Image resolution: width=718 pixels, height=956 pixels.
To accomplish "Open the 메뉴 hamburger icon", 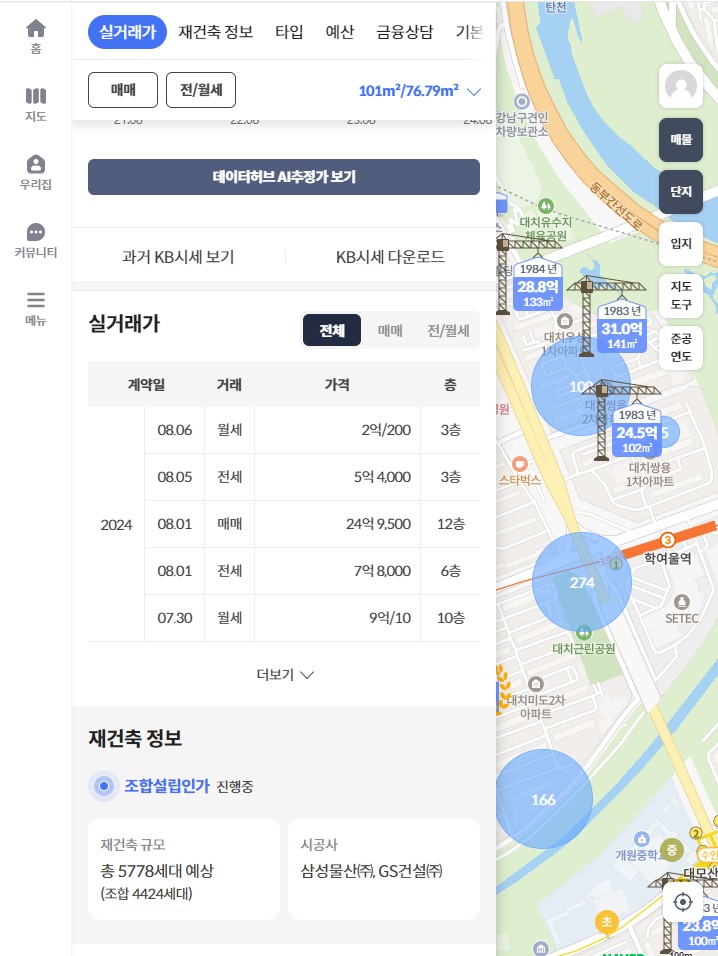I will 36,308.
